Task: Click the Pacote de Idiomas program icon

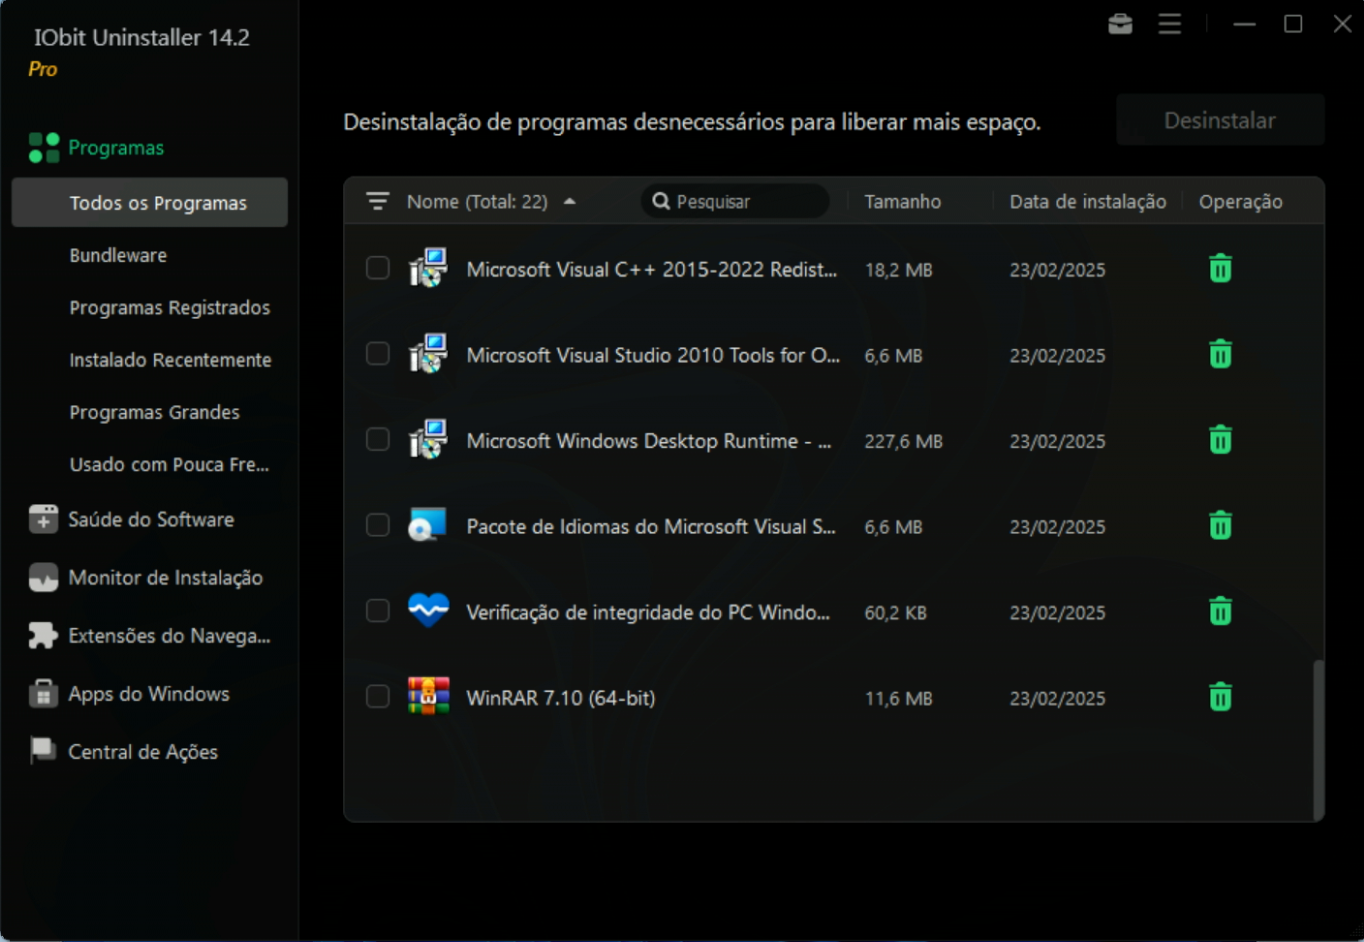Action: pos(428,525)
